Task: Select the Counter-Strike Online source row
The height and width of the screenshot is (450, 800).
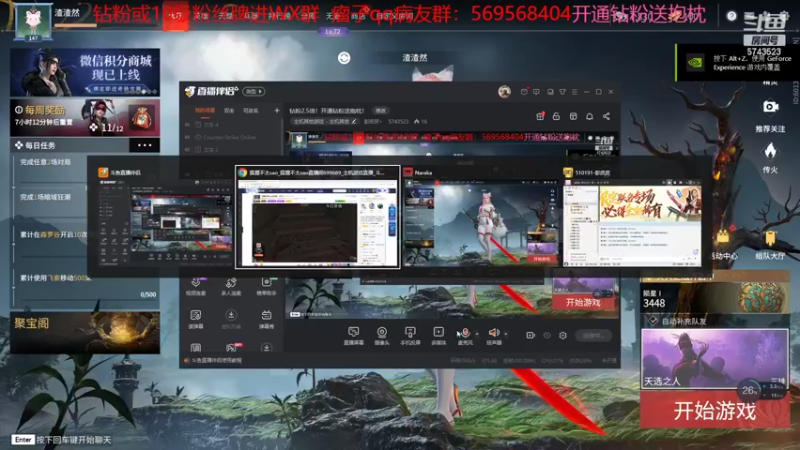Action: pyautogui.click(x=231, y=137)
